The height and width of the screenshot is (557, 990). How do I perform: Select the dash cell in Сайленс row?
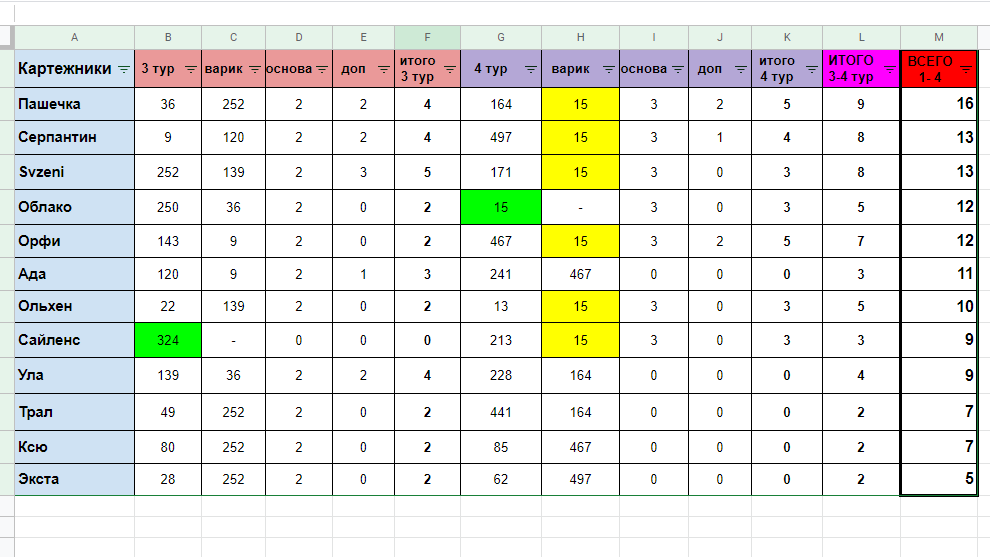(x=234, y=340)
